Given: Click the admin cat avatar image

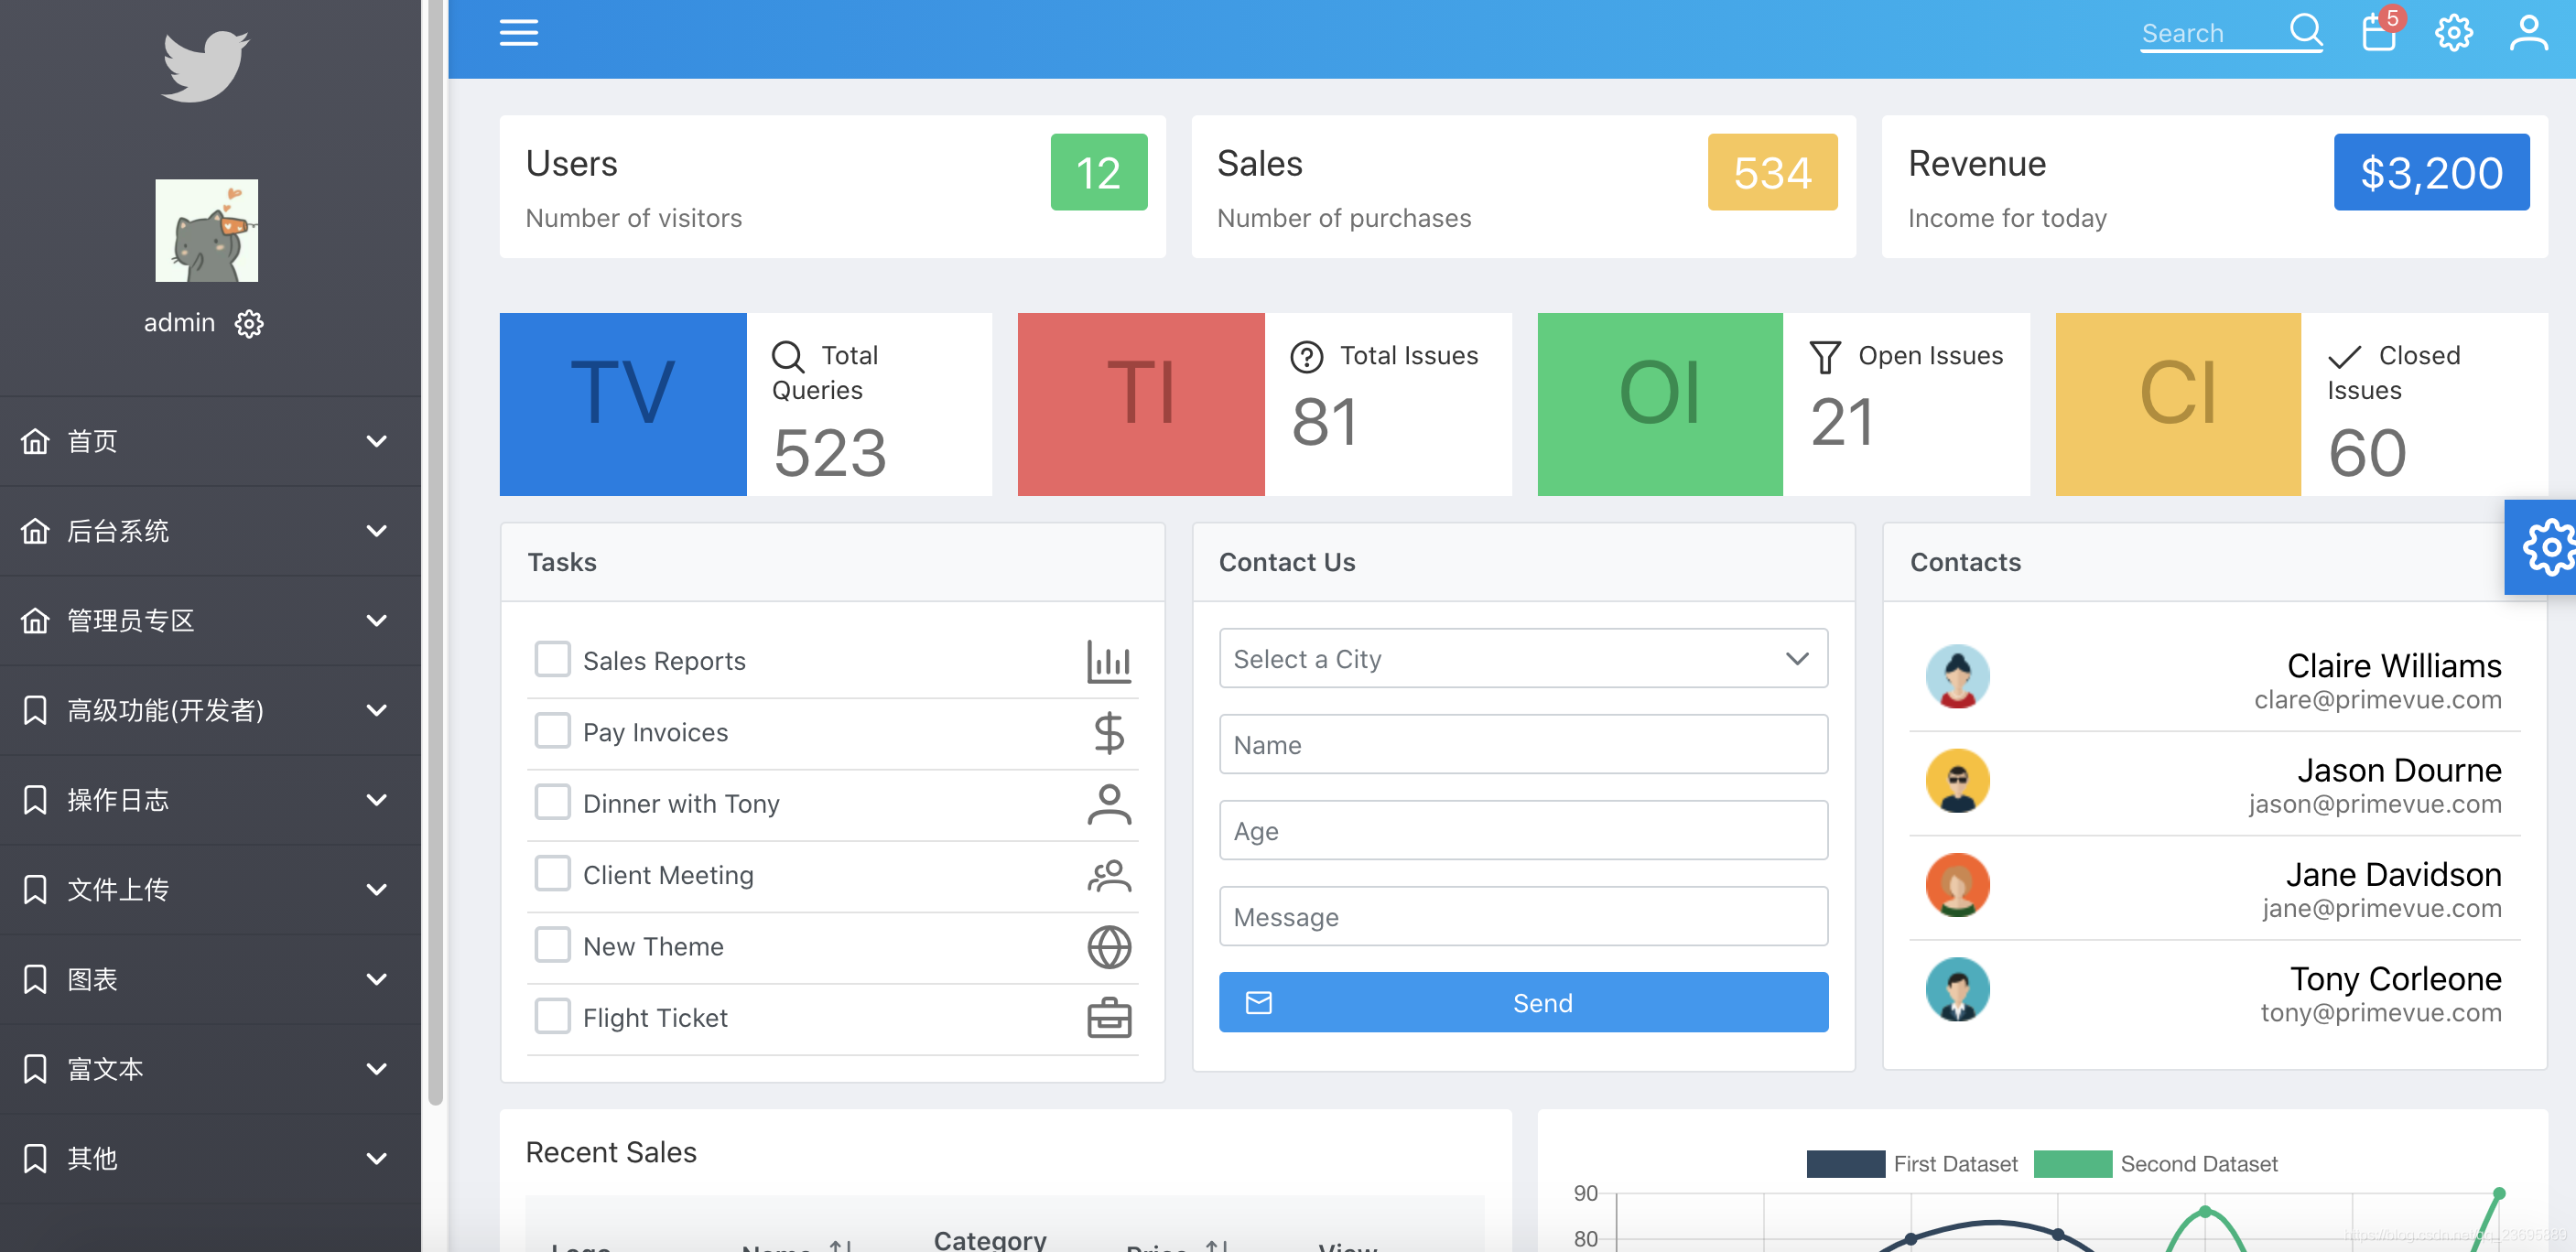Looking at the screenshot, I should 207,231.
